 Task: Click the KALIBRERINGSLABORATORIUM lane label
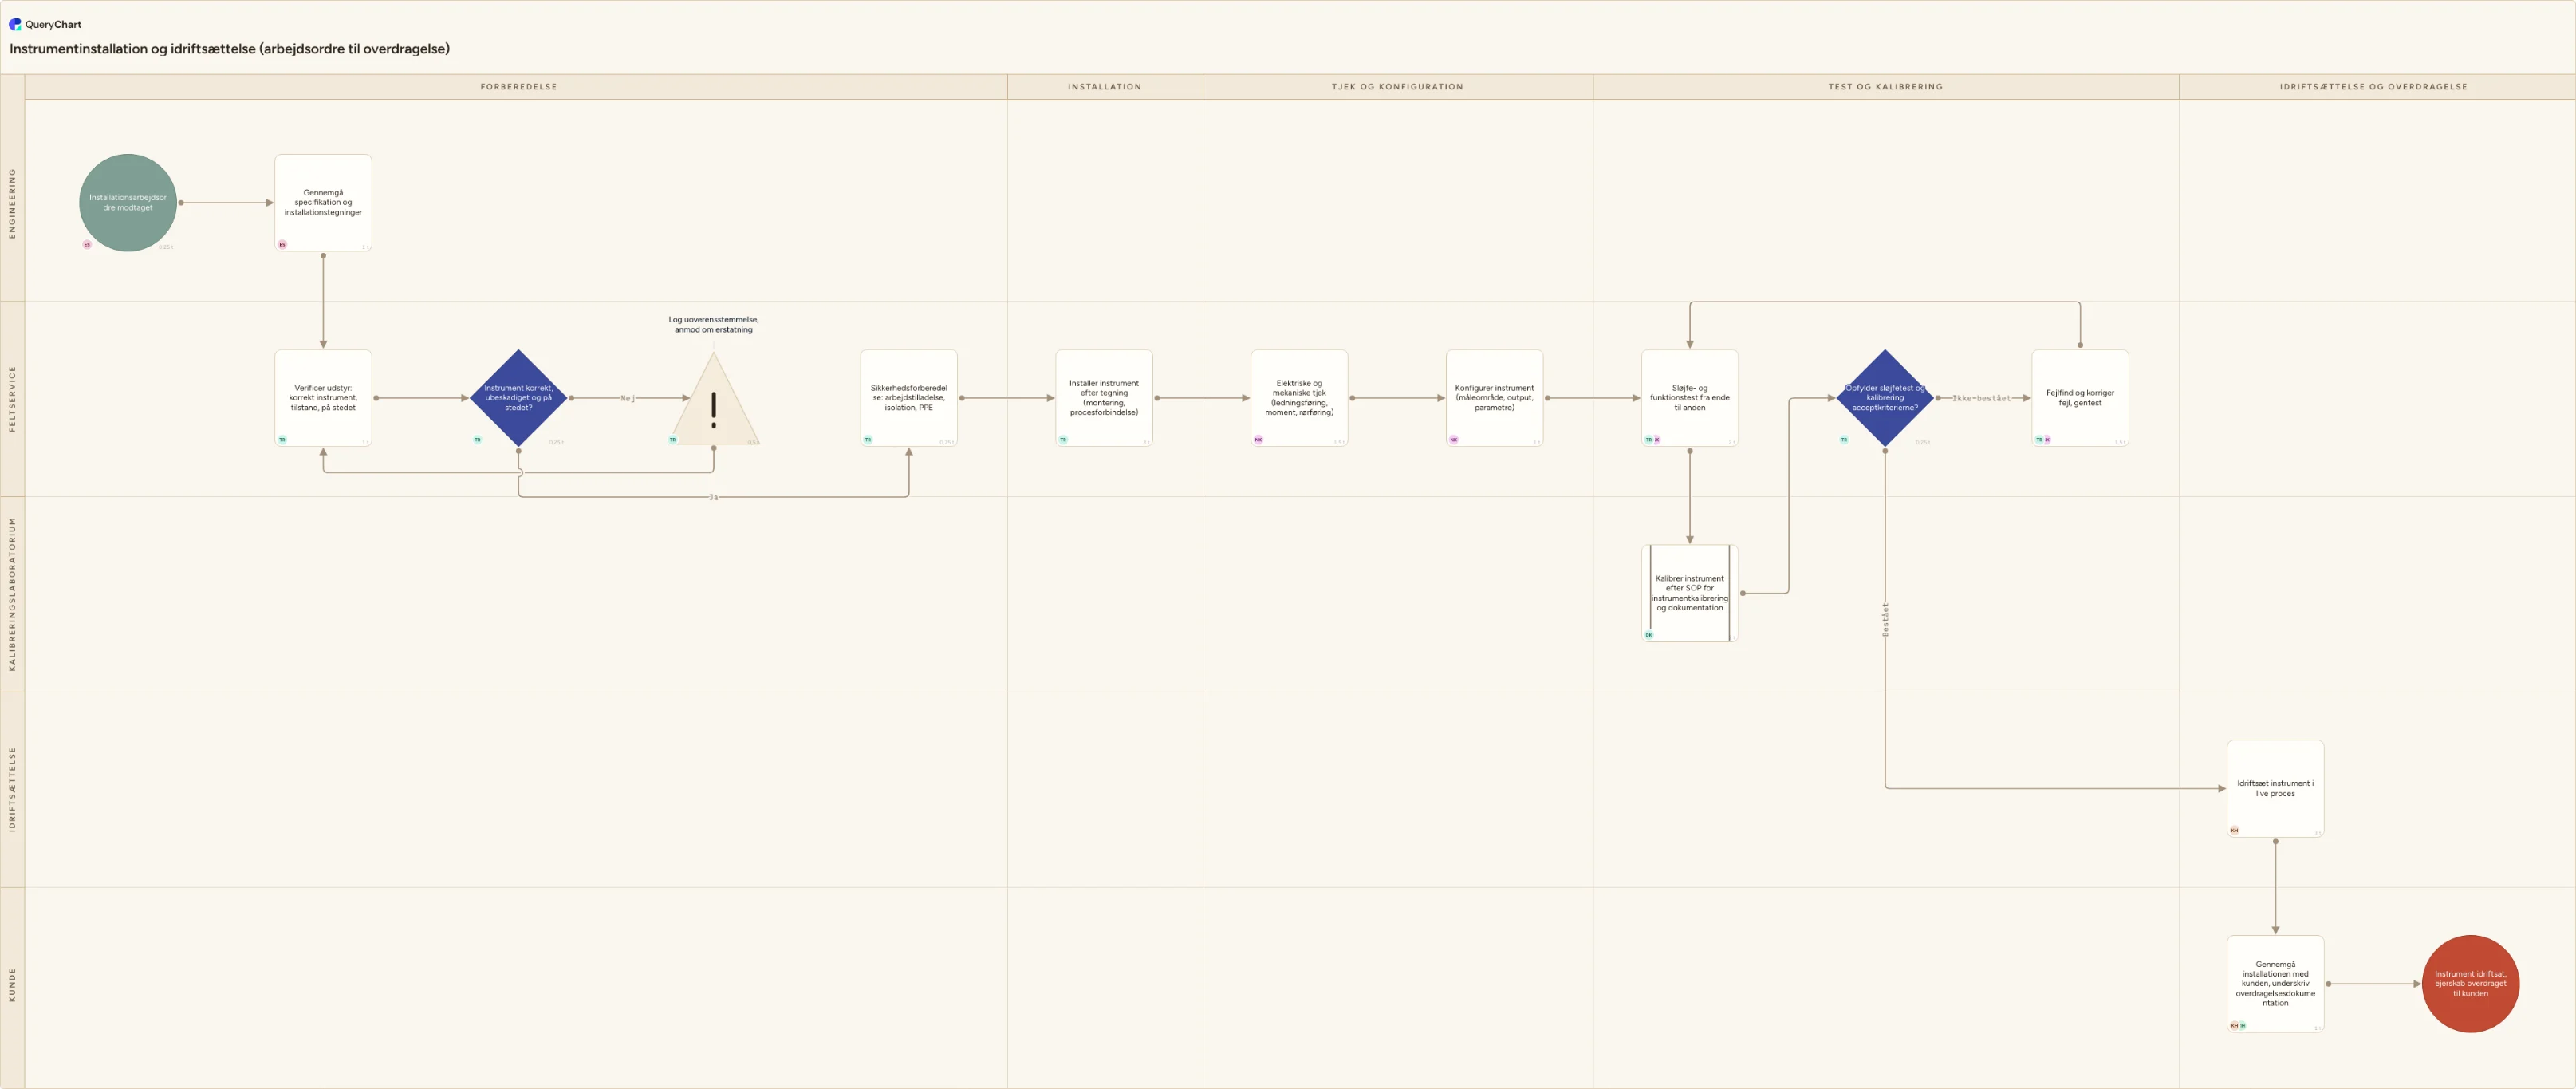[x=12, y=593]
